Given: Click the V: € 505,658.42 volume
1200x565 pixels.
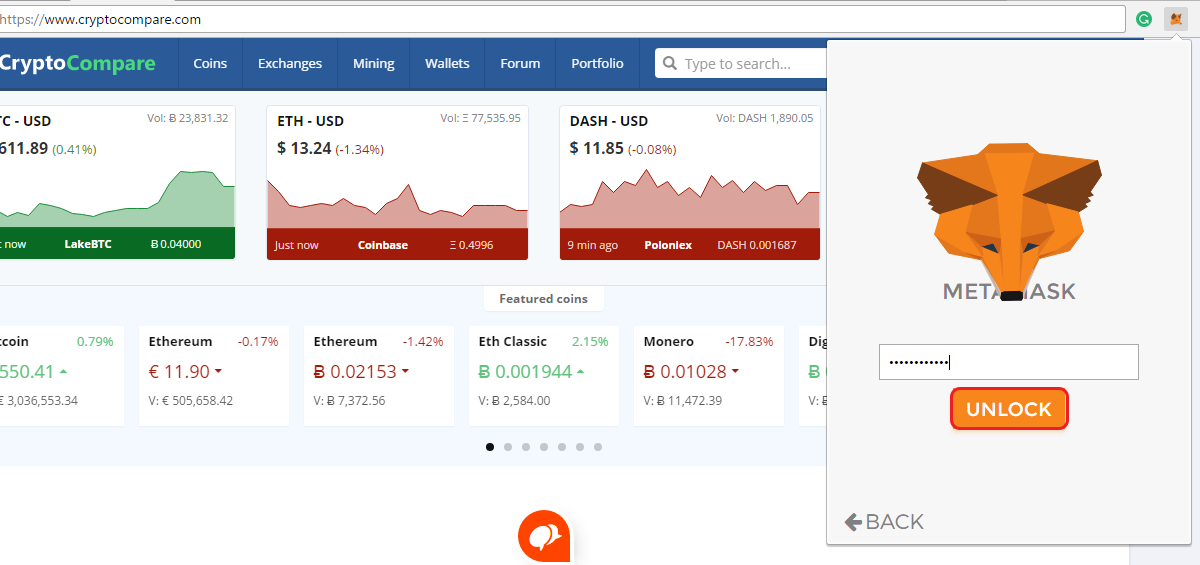Looking at the screenshot, I should point(191,400).
